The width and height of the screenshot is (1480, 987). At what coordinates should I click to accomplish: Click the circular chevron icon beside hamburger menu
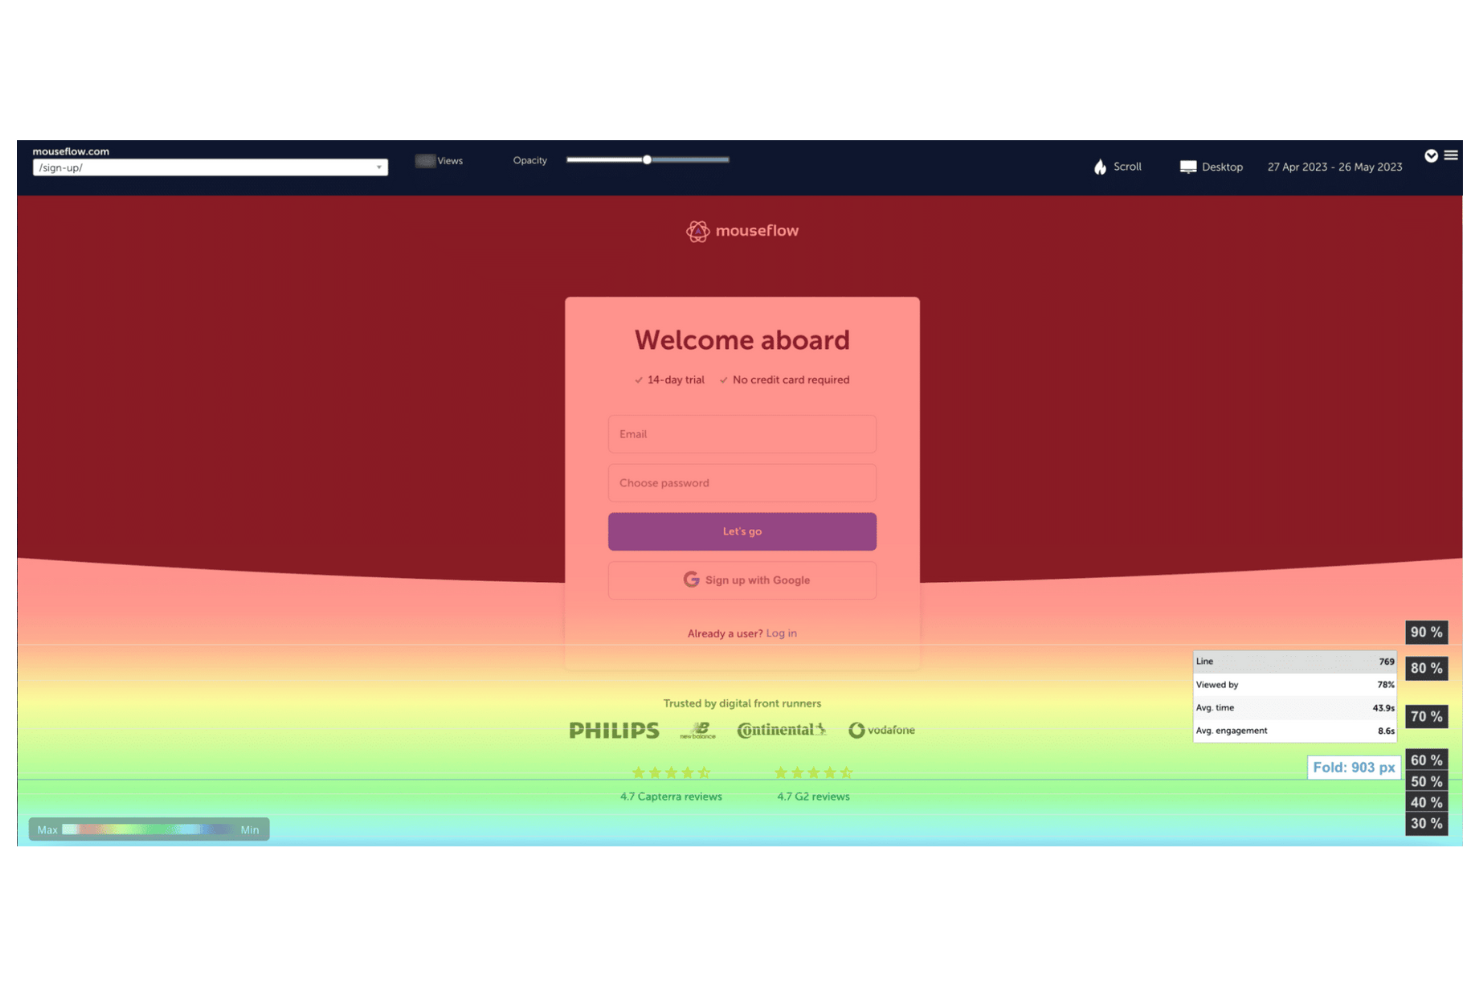[1432, 155]
